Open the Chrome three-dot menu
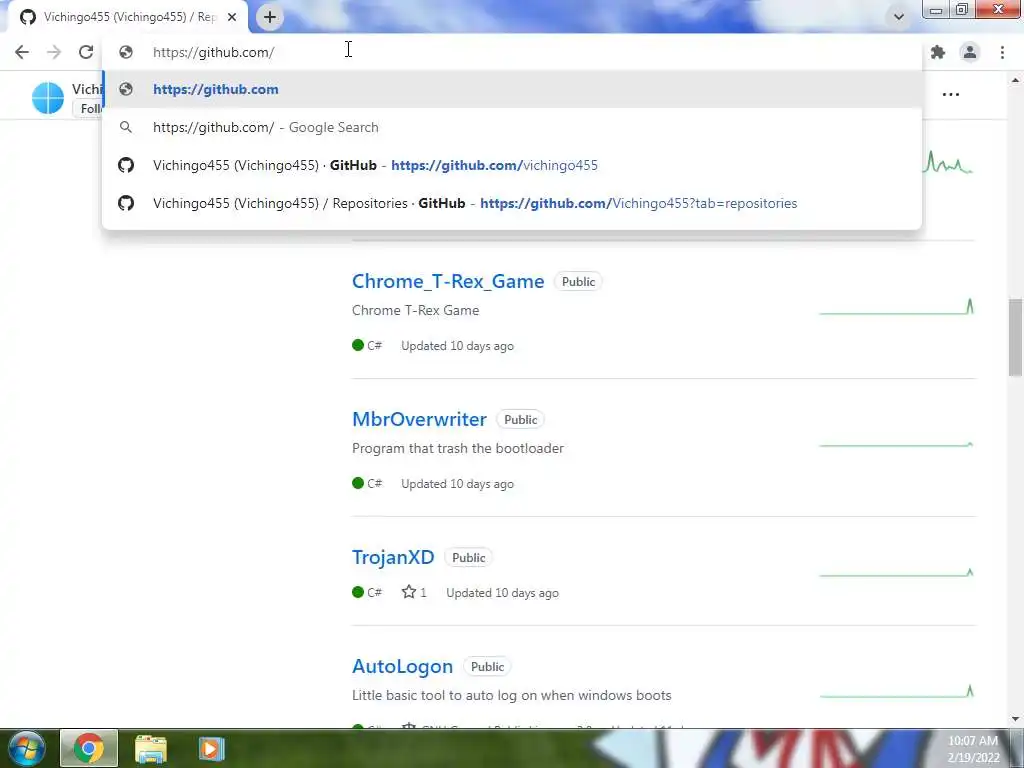The width and height of the screenshot is (1024, 768). pos(1002,52)
